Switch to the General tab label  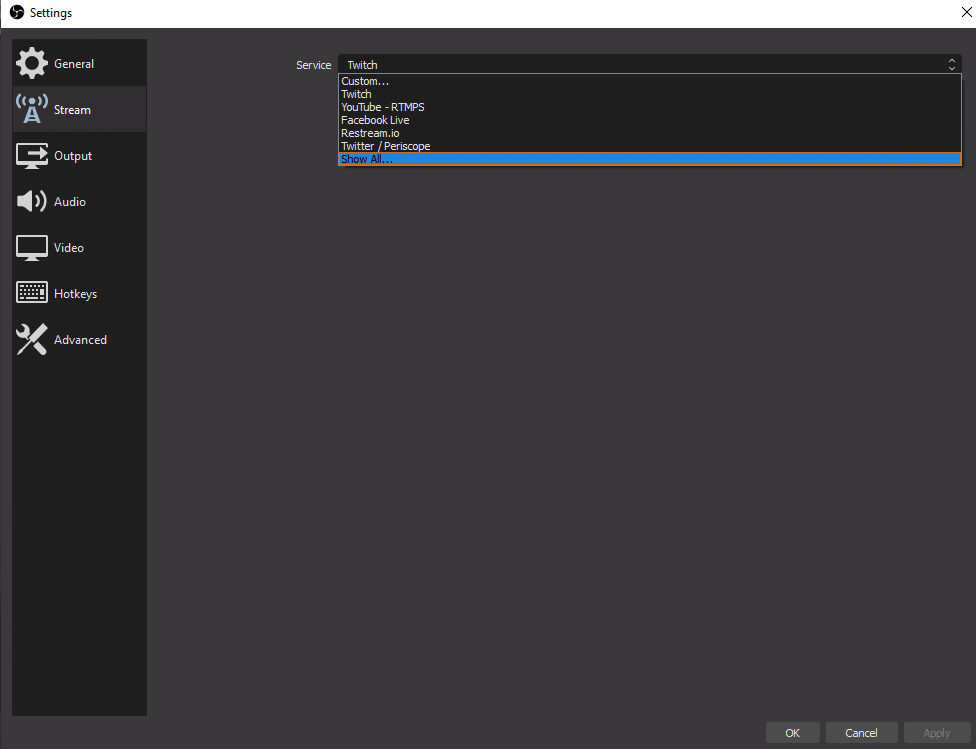pyautogui.click(x=74, y=64)
